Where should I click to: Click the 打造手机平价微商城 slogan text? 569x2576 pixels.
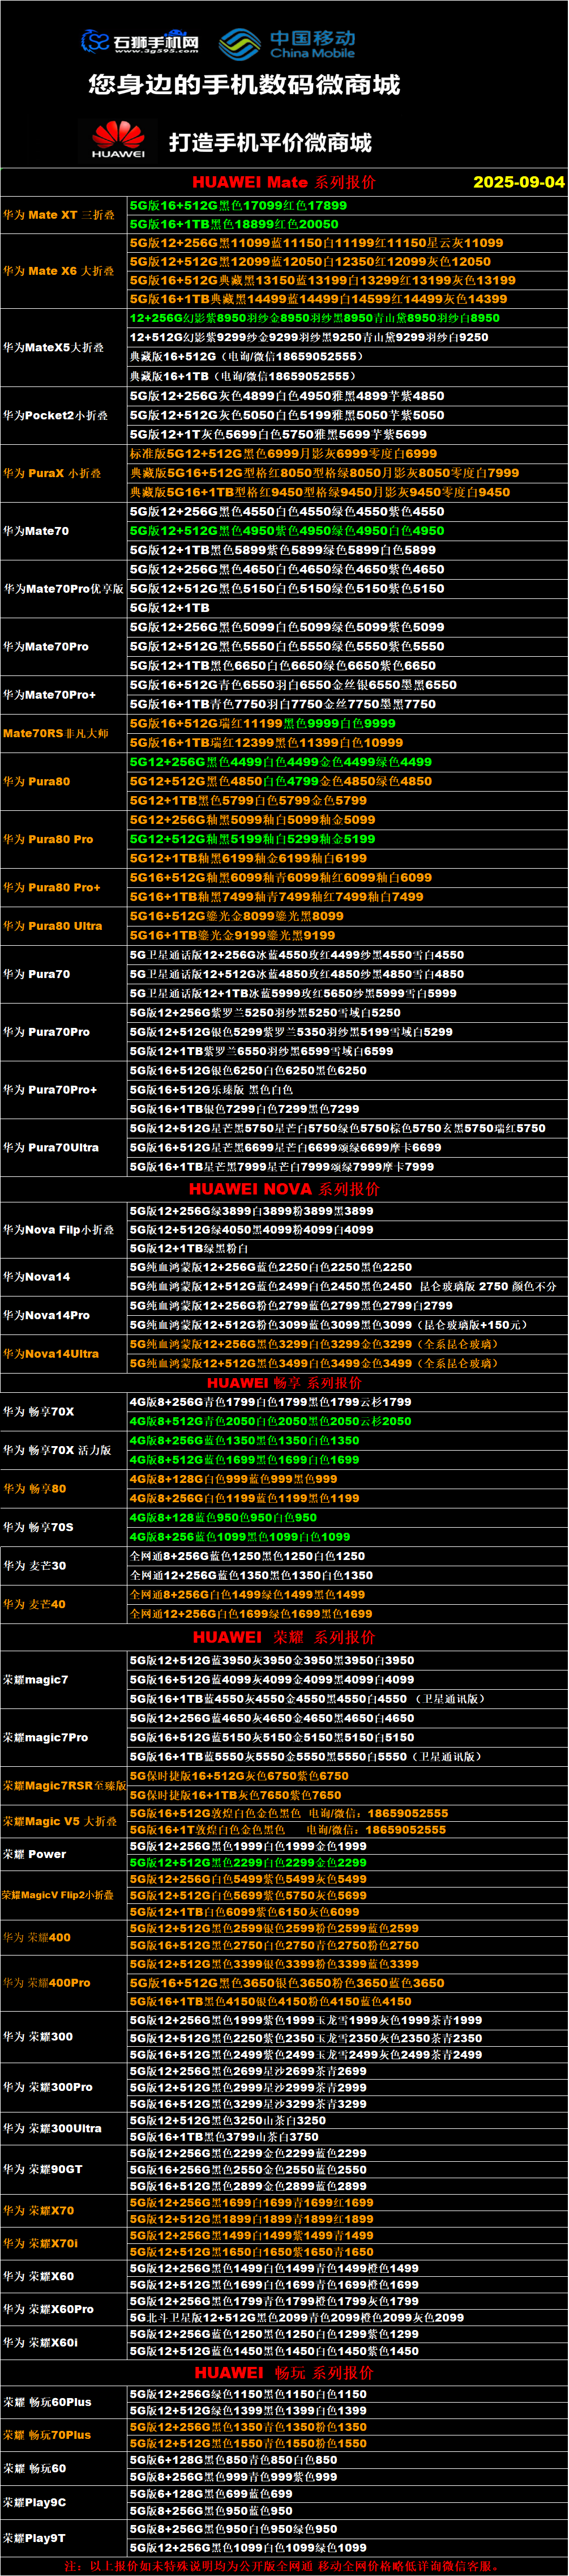pyautogui.click(x=270, y=142)
